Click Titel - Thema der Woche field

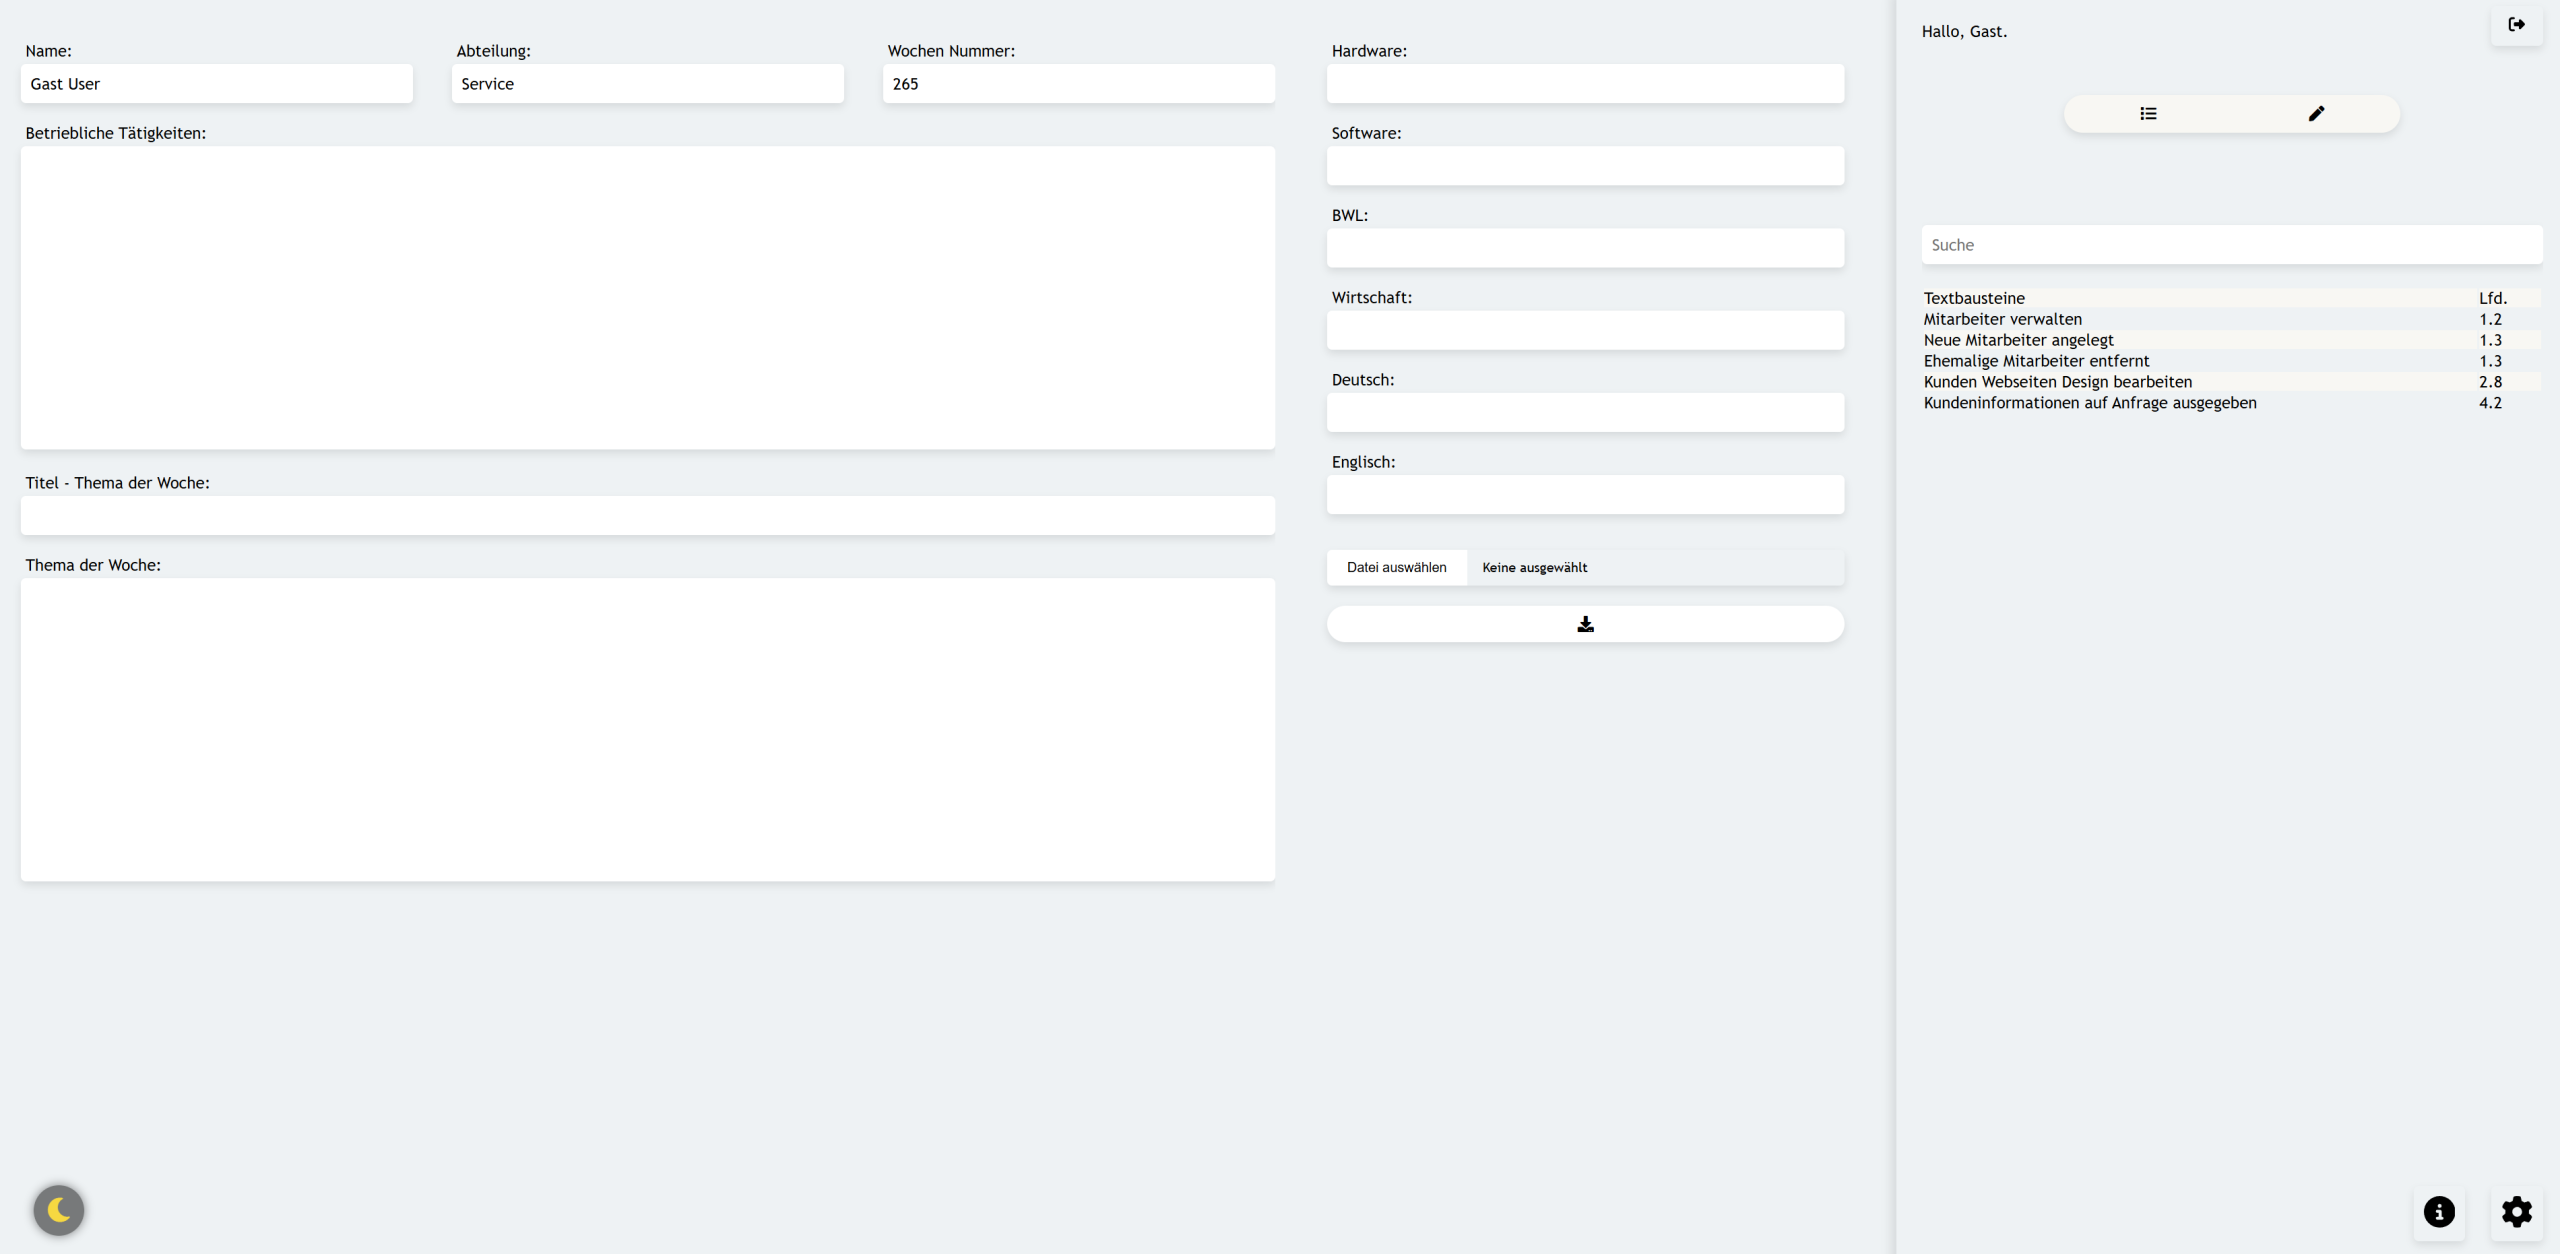647,516
